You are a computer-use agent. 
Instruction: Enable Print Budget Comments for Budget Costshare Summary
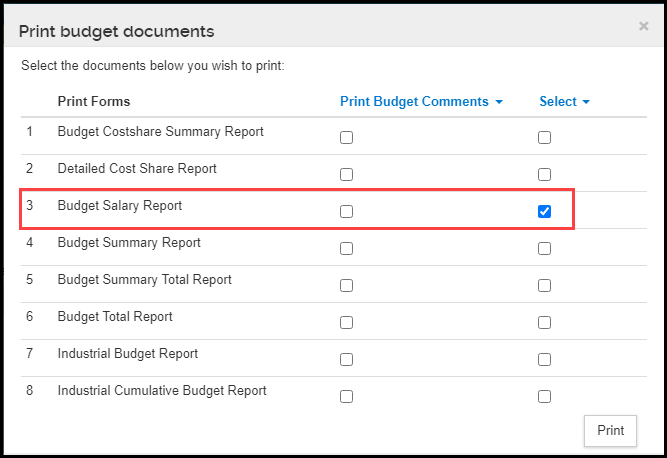(x=346, y=137)
